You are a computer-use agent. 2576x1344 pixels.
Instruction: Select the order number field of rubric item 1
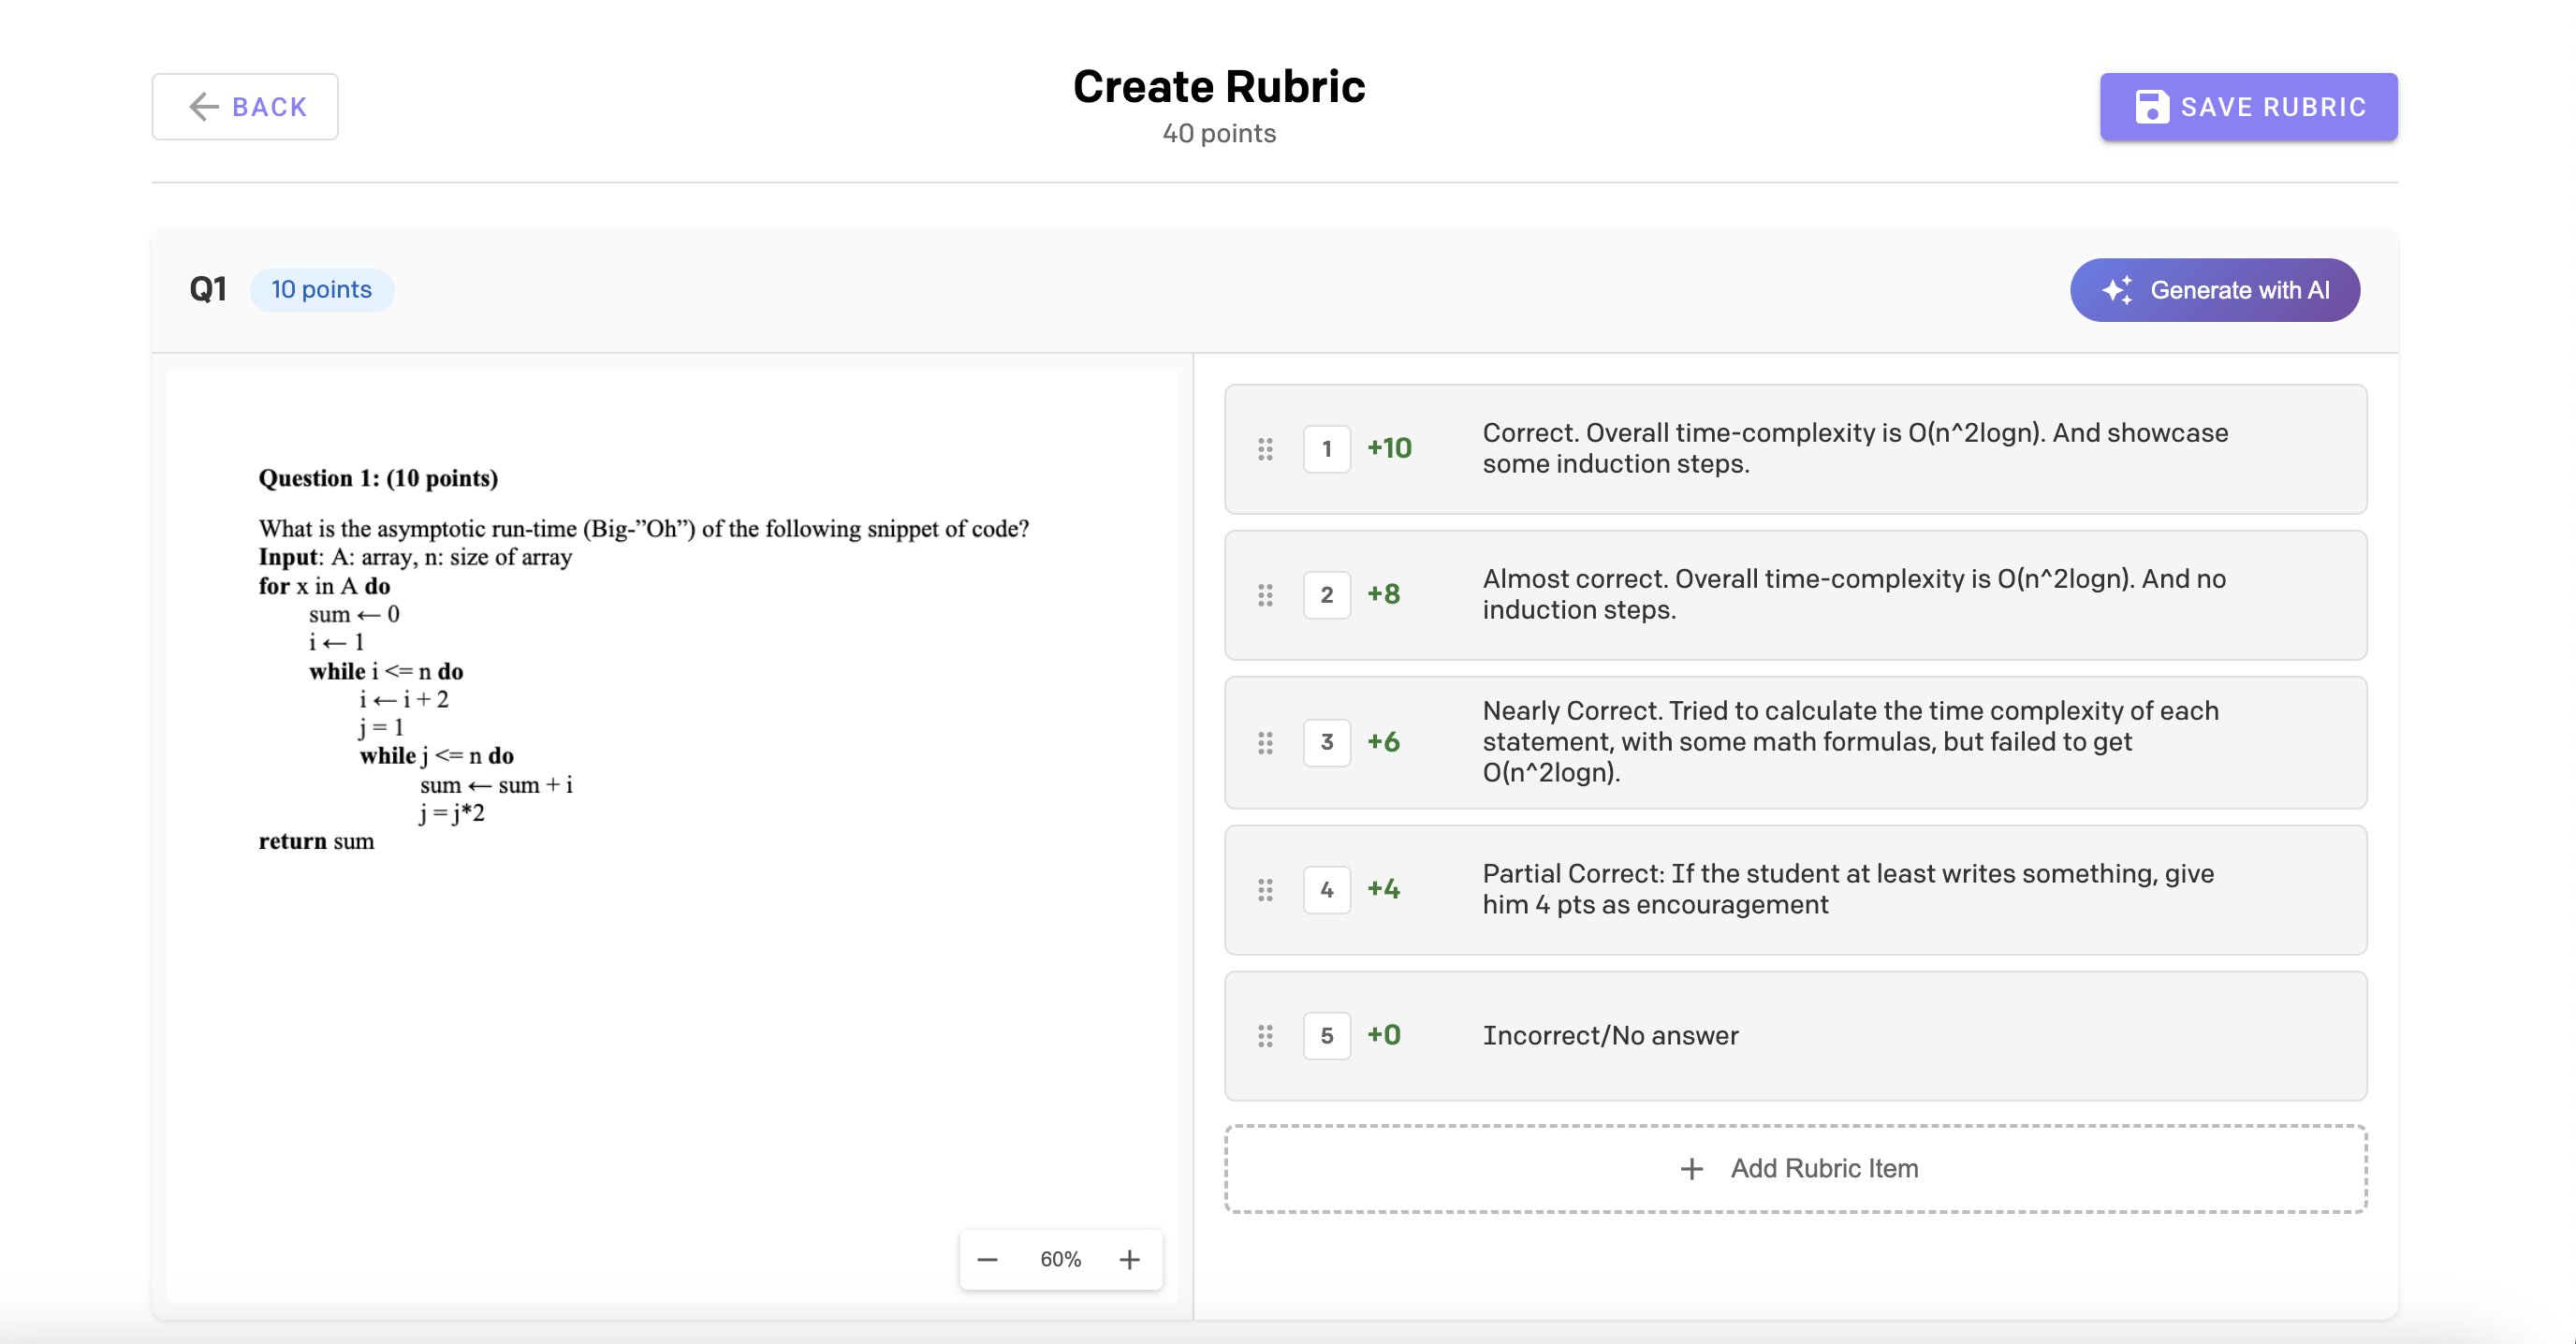coord(1327,449)
